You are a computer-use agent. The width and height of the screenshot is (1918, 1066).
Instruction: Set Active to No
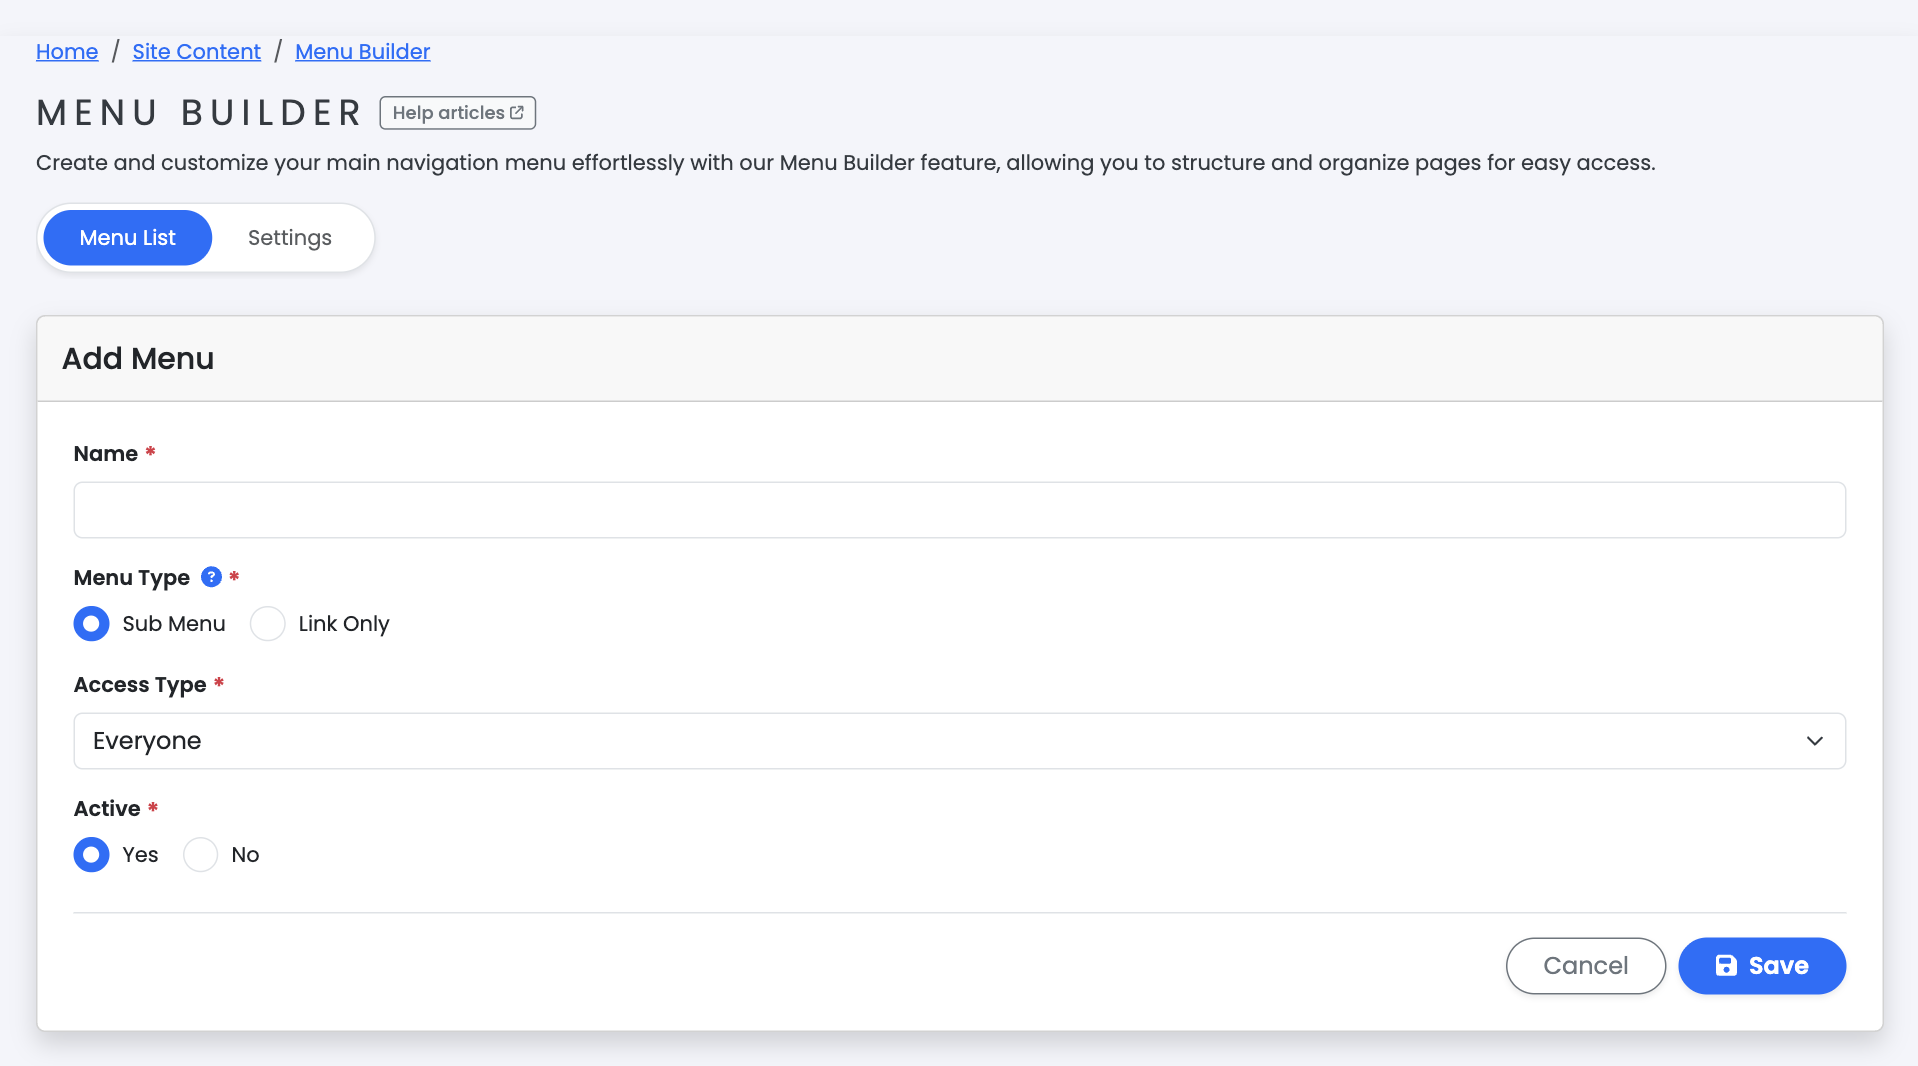pyautogui.click(x=200, y=855)
